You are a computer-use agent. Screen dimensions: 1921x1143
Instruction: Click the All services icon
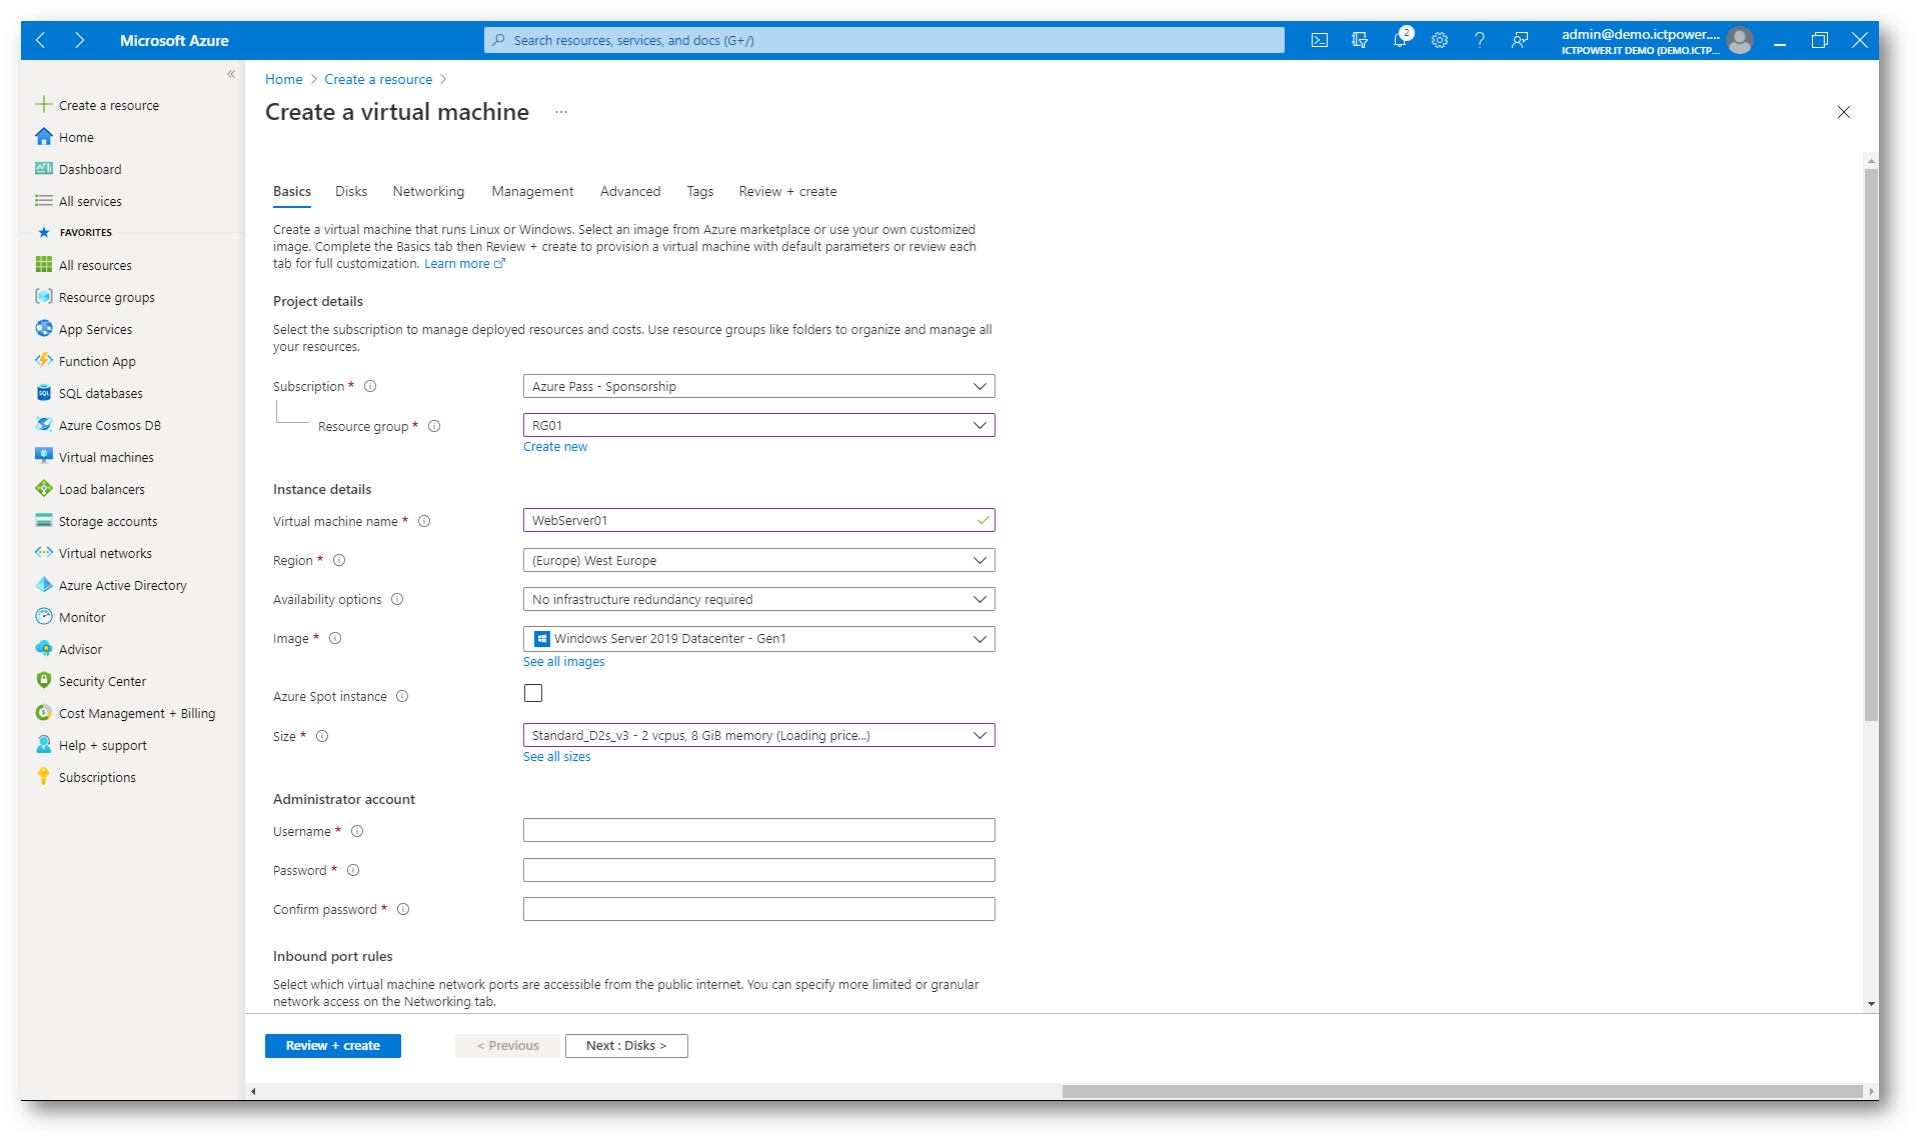(x=44, y=200)
